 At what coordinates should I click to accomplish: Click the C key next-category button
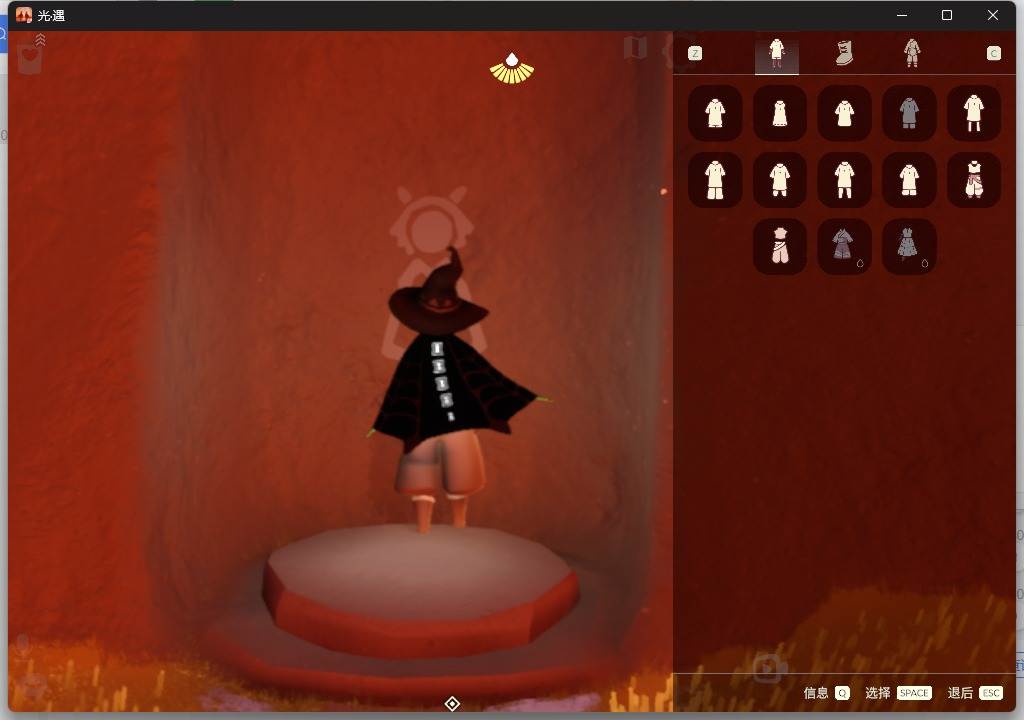point(993,54)
